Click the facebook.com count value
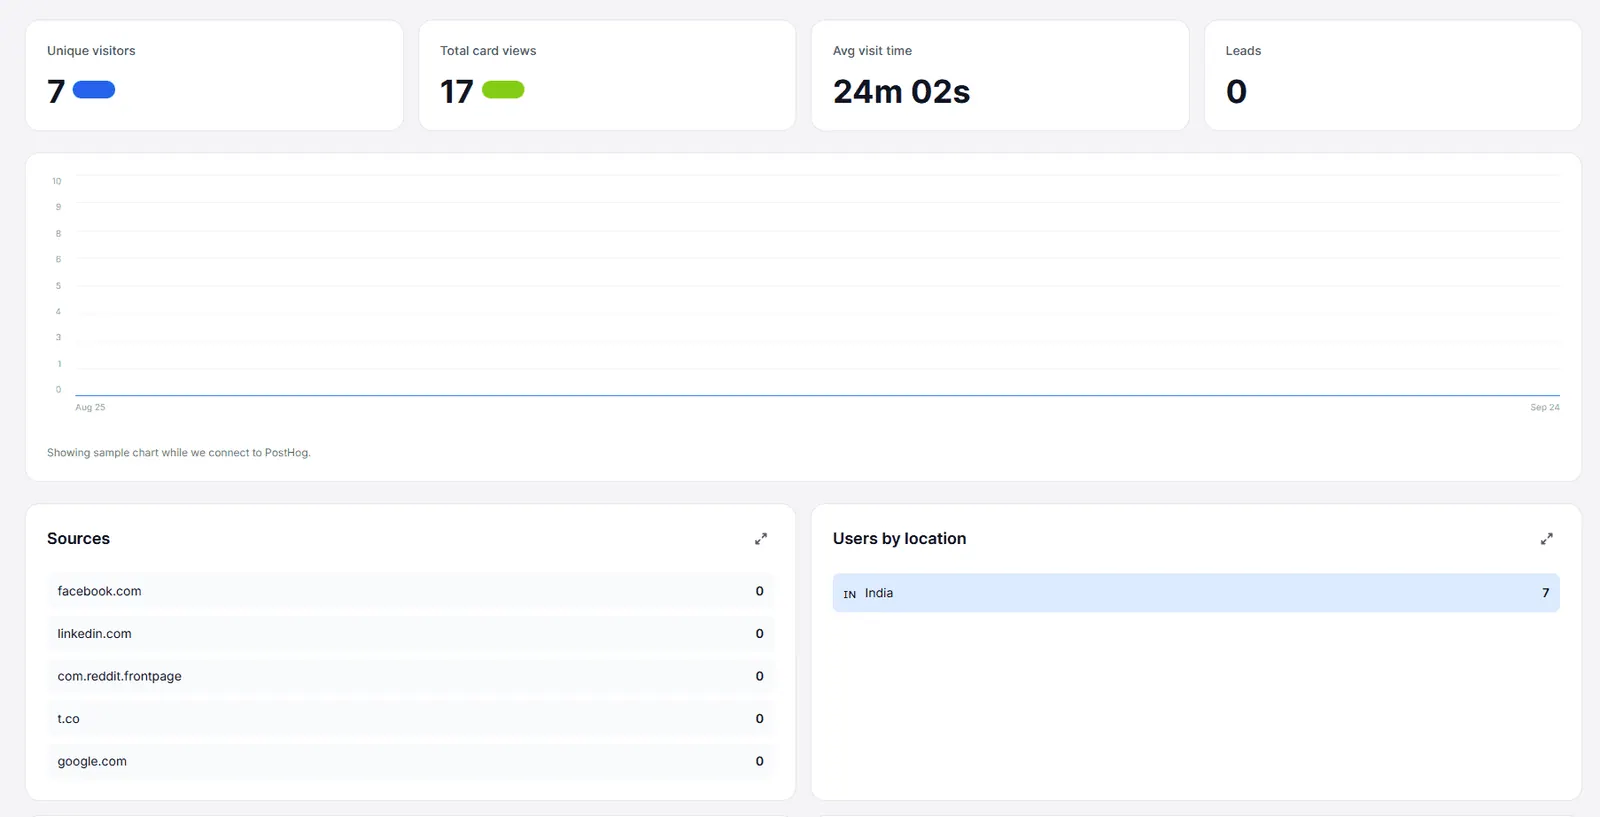1600x817 pixels. [x=760, y=591]
